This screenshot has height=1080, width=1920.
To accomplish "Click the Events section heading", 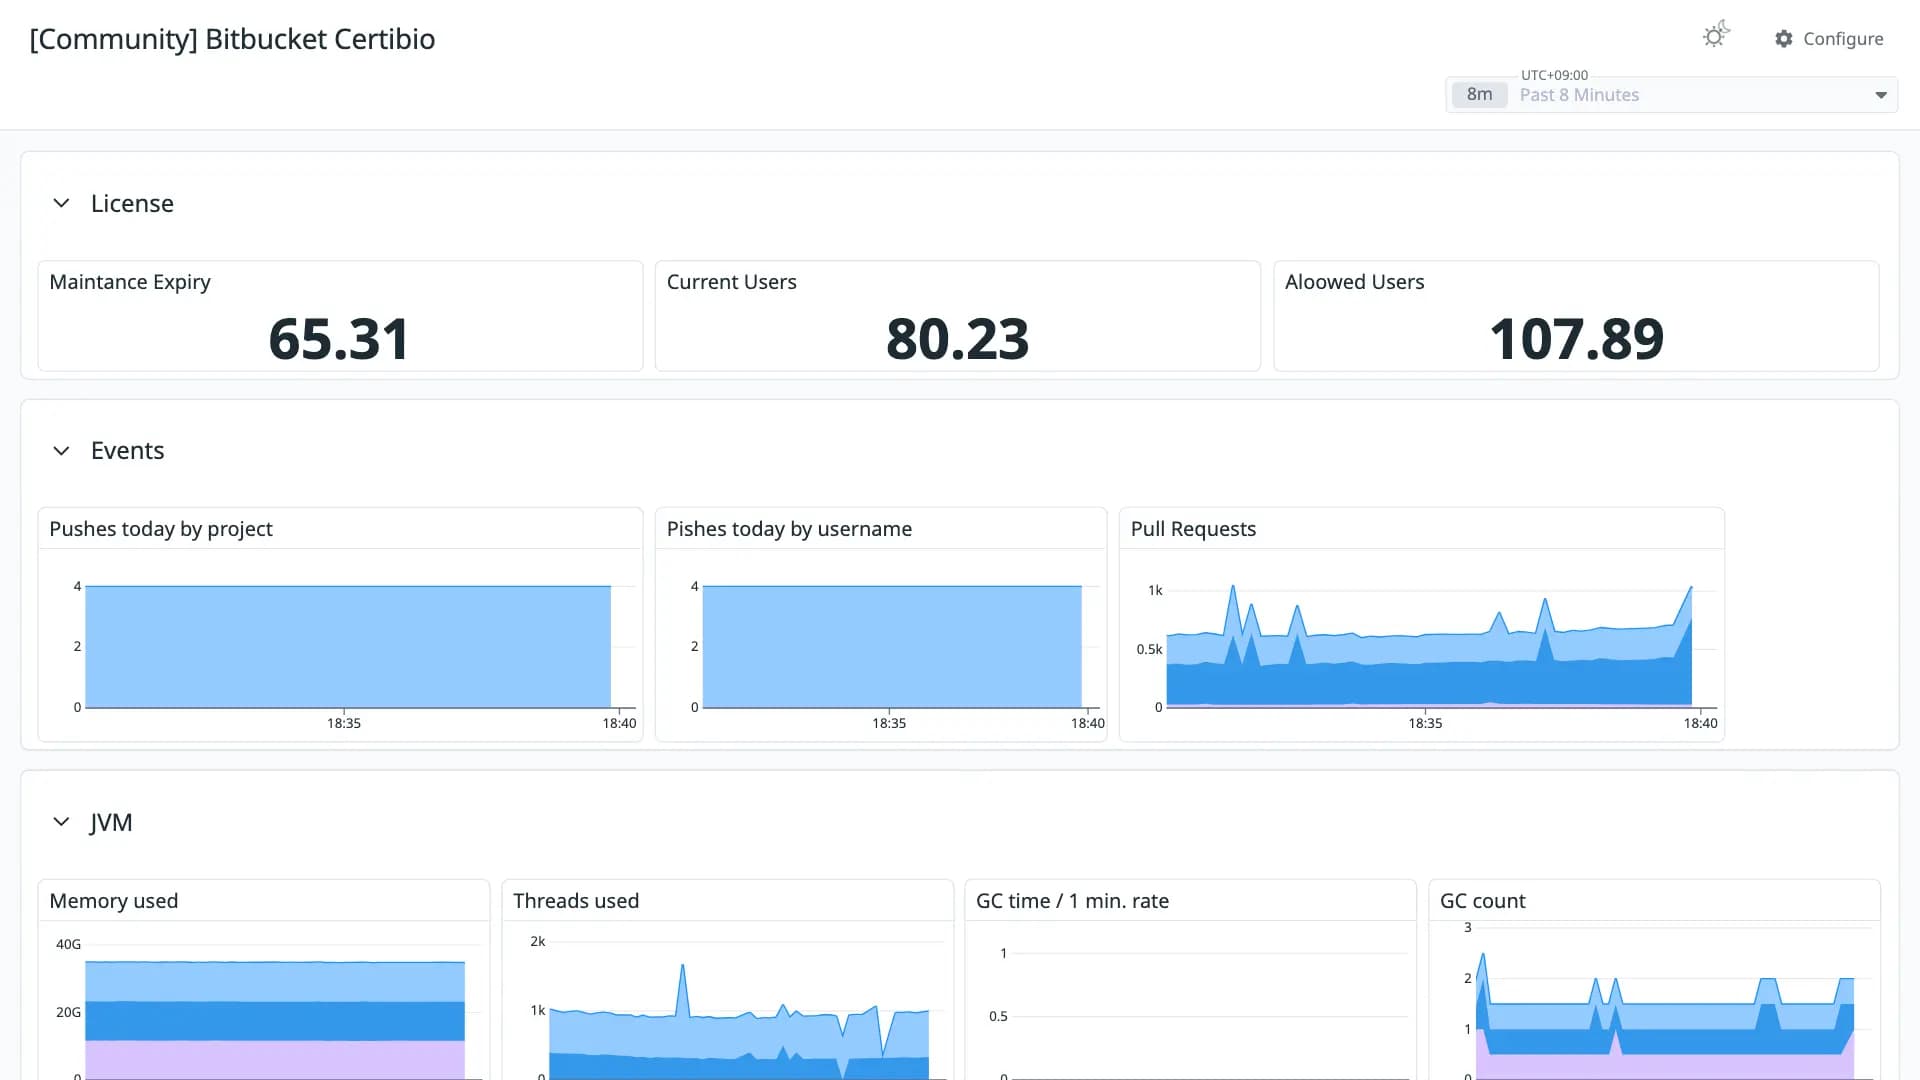I will point(127,451).
